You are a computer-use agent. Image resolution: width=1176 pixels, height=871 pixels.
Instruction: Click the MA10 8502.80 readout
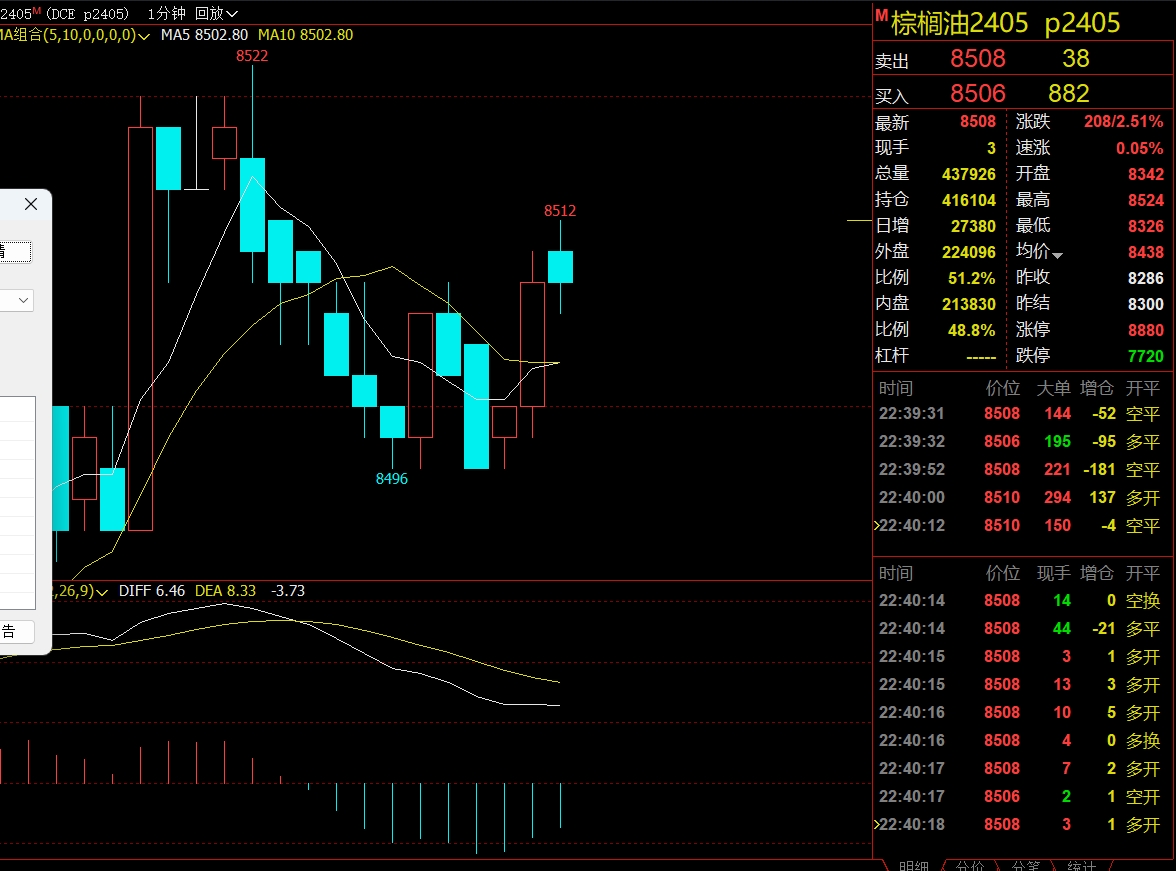(305, 35)
